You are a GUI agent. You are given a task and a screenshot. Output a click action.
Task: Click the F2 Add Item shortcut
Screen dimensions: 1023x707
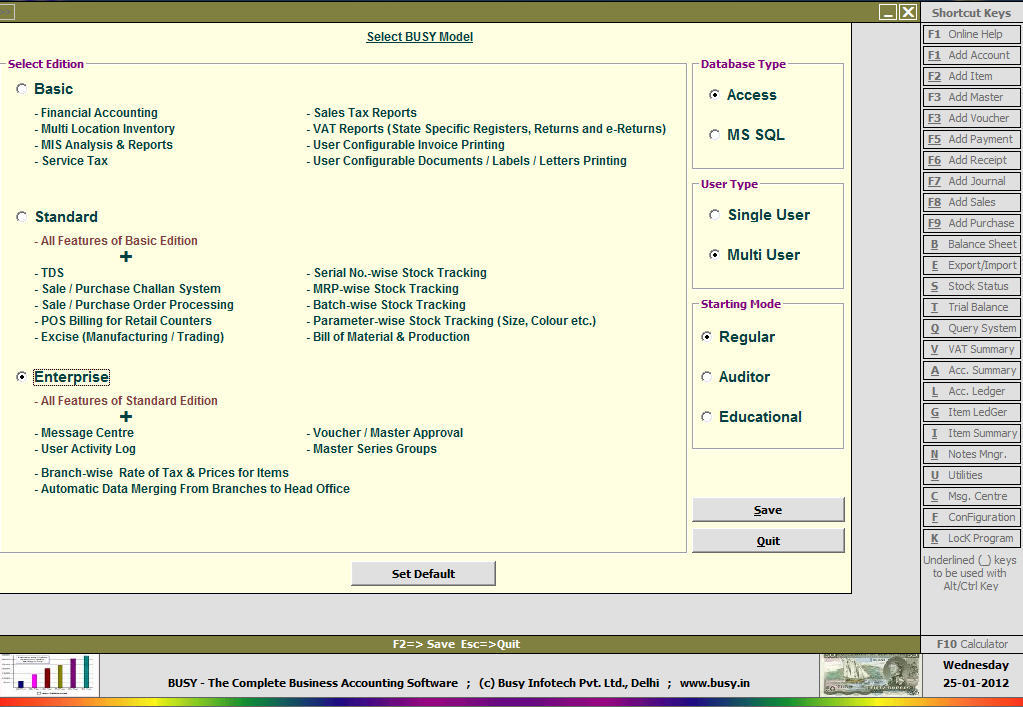(971, 76)
